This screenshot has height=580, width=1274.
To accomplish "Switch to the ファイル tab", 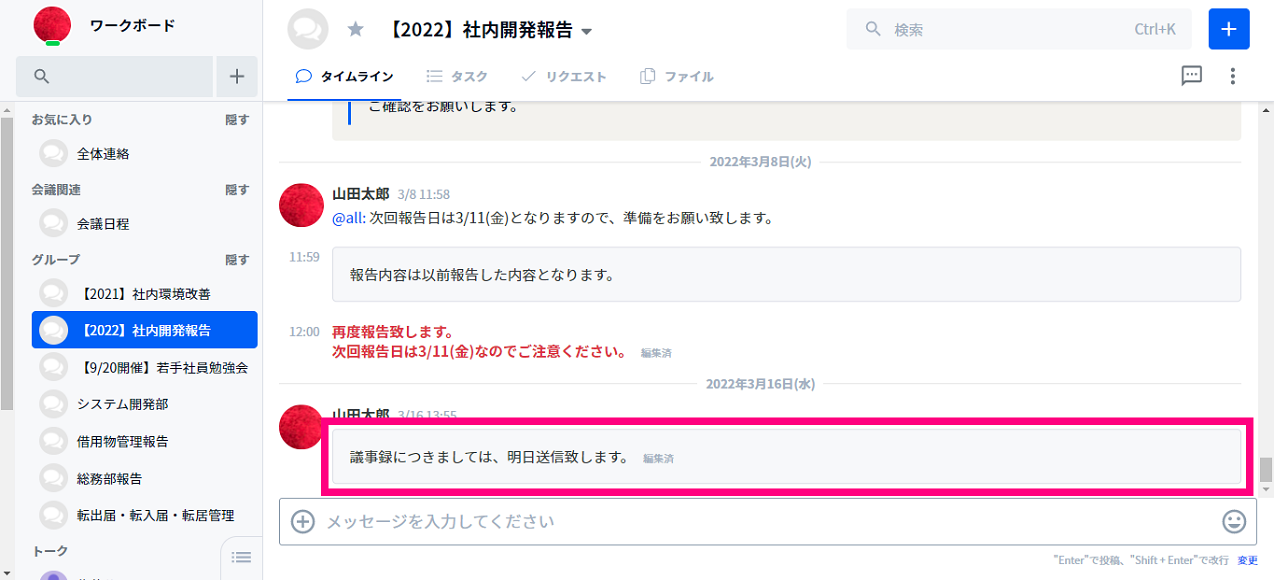I will (676, 76).
